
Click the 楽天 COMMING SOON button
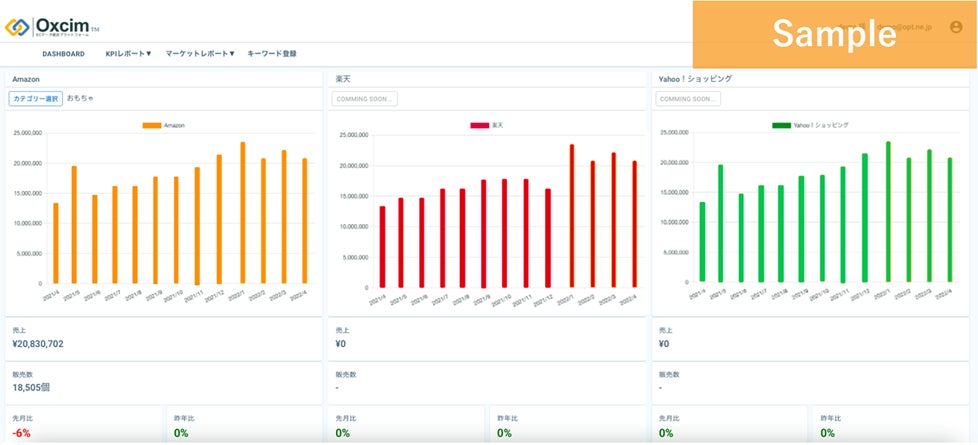click(x=365, y=99)
